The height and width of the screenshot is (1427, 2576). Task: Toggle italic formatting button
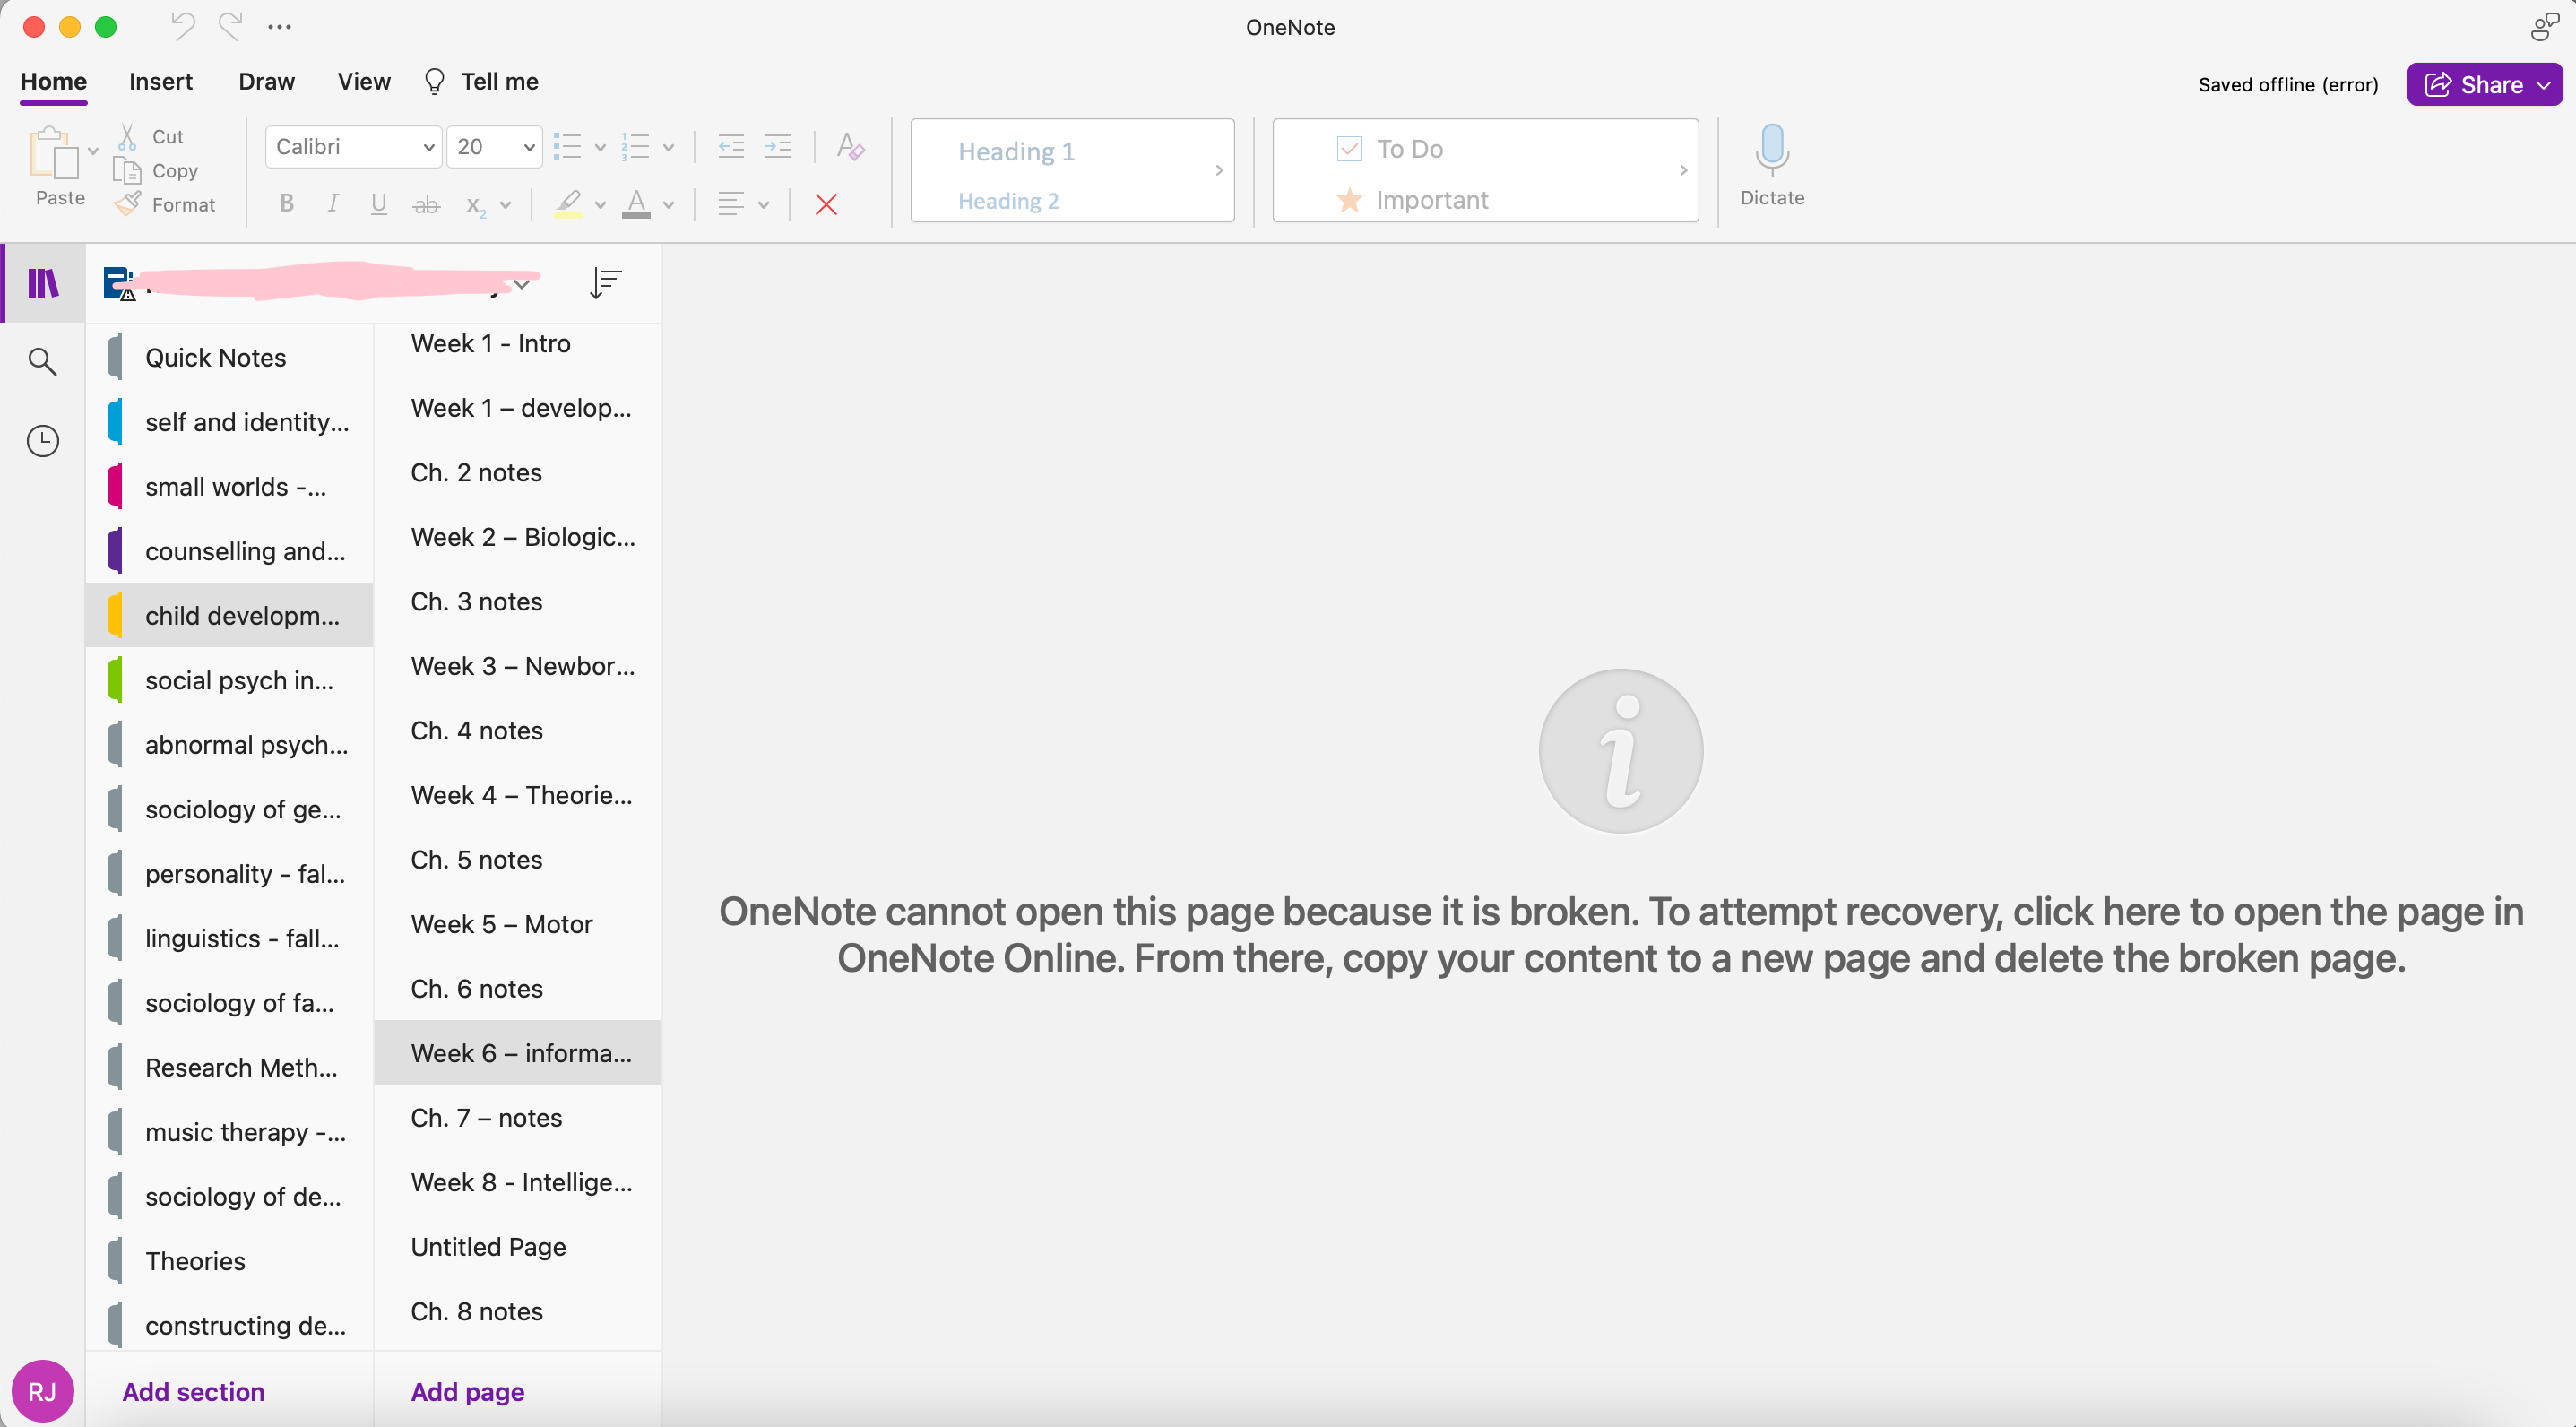(332, 204)
